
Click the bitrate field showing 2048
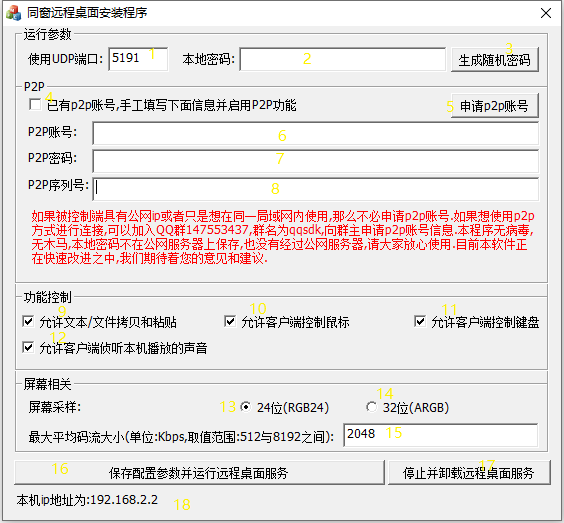pos(441,435)
